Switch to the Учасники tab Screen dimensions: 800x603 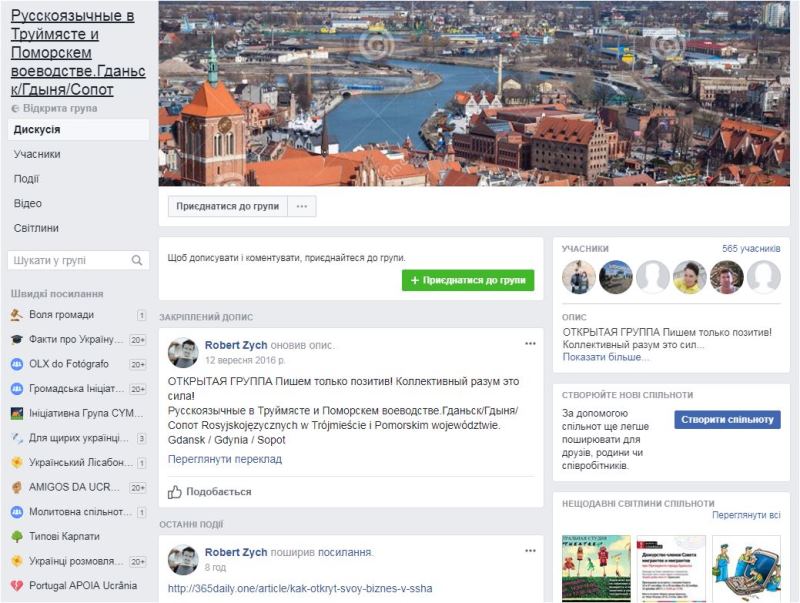(x=37, y=154)
